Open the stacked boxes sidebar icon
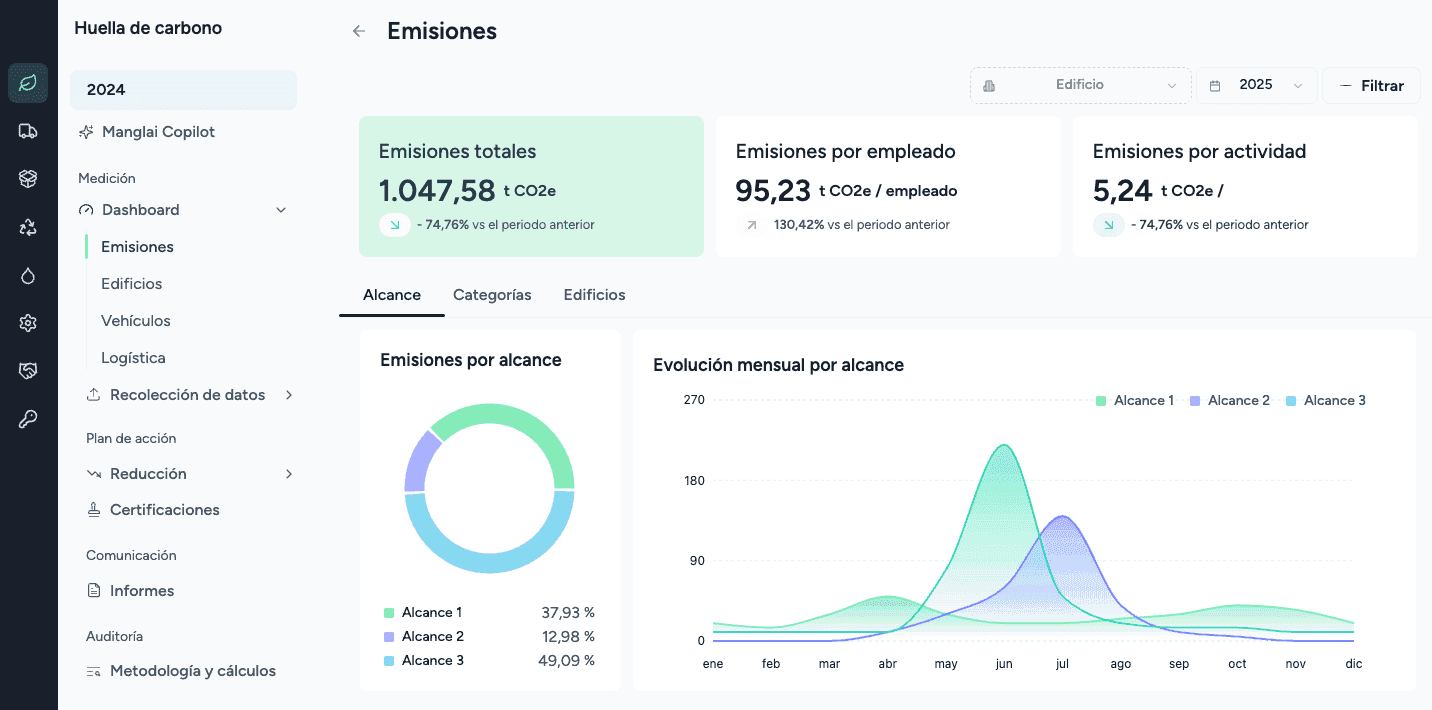 (x=28, y=179)
